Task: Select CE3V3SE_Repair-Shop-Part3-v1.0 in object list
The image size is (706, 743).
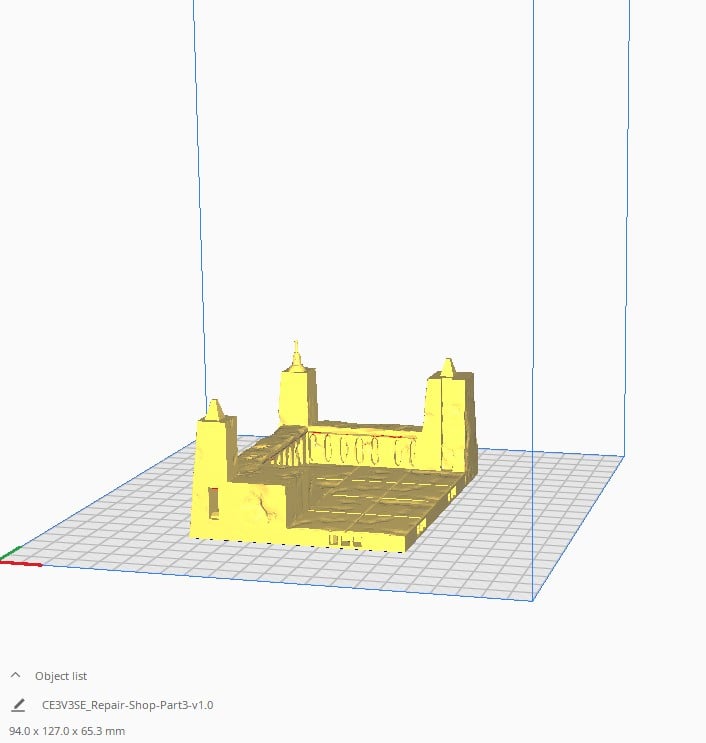Action: point(127,705)
